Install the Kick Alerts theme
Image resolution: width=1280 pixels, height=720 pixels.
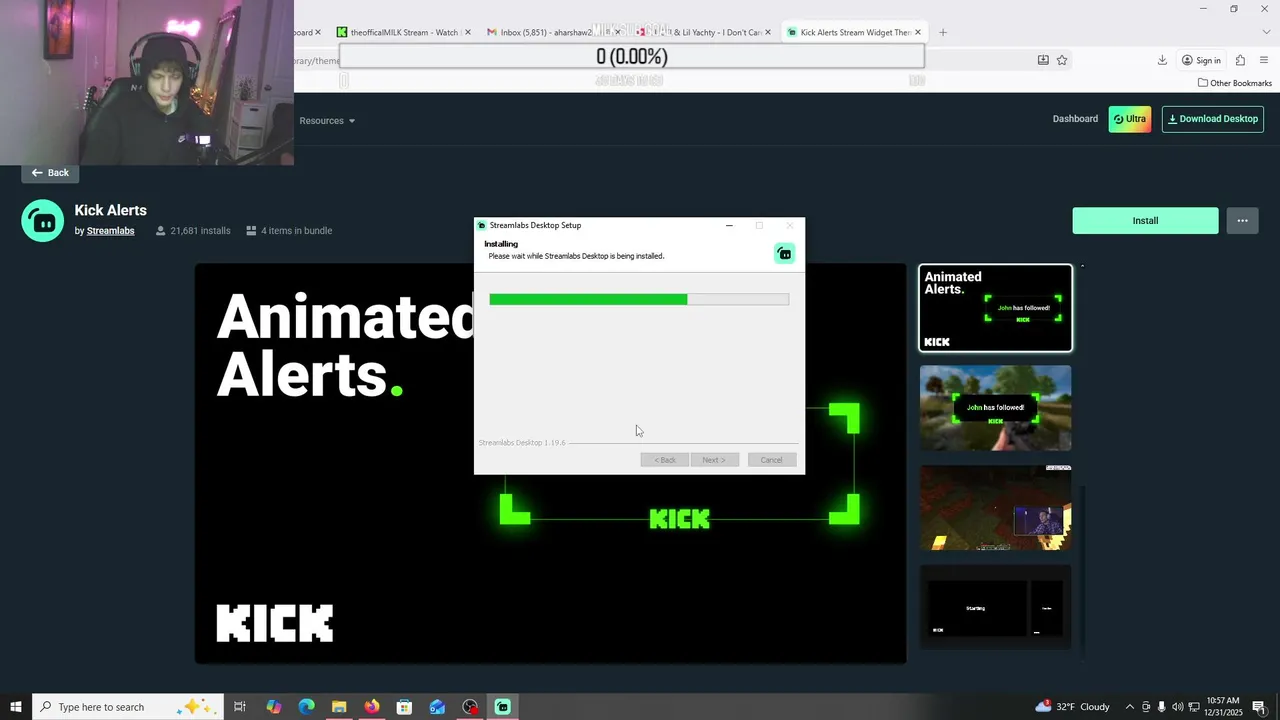[x=1145, y=221]
